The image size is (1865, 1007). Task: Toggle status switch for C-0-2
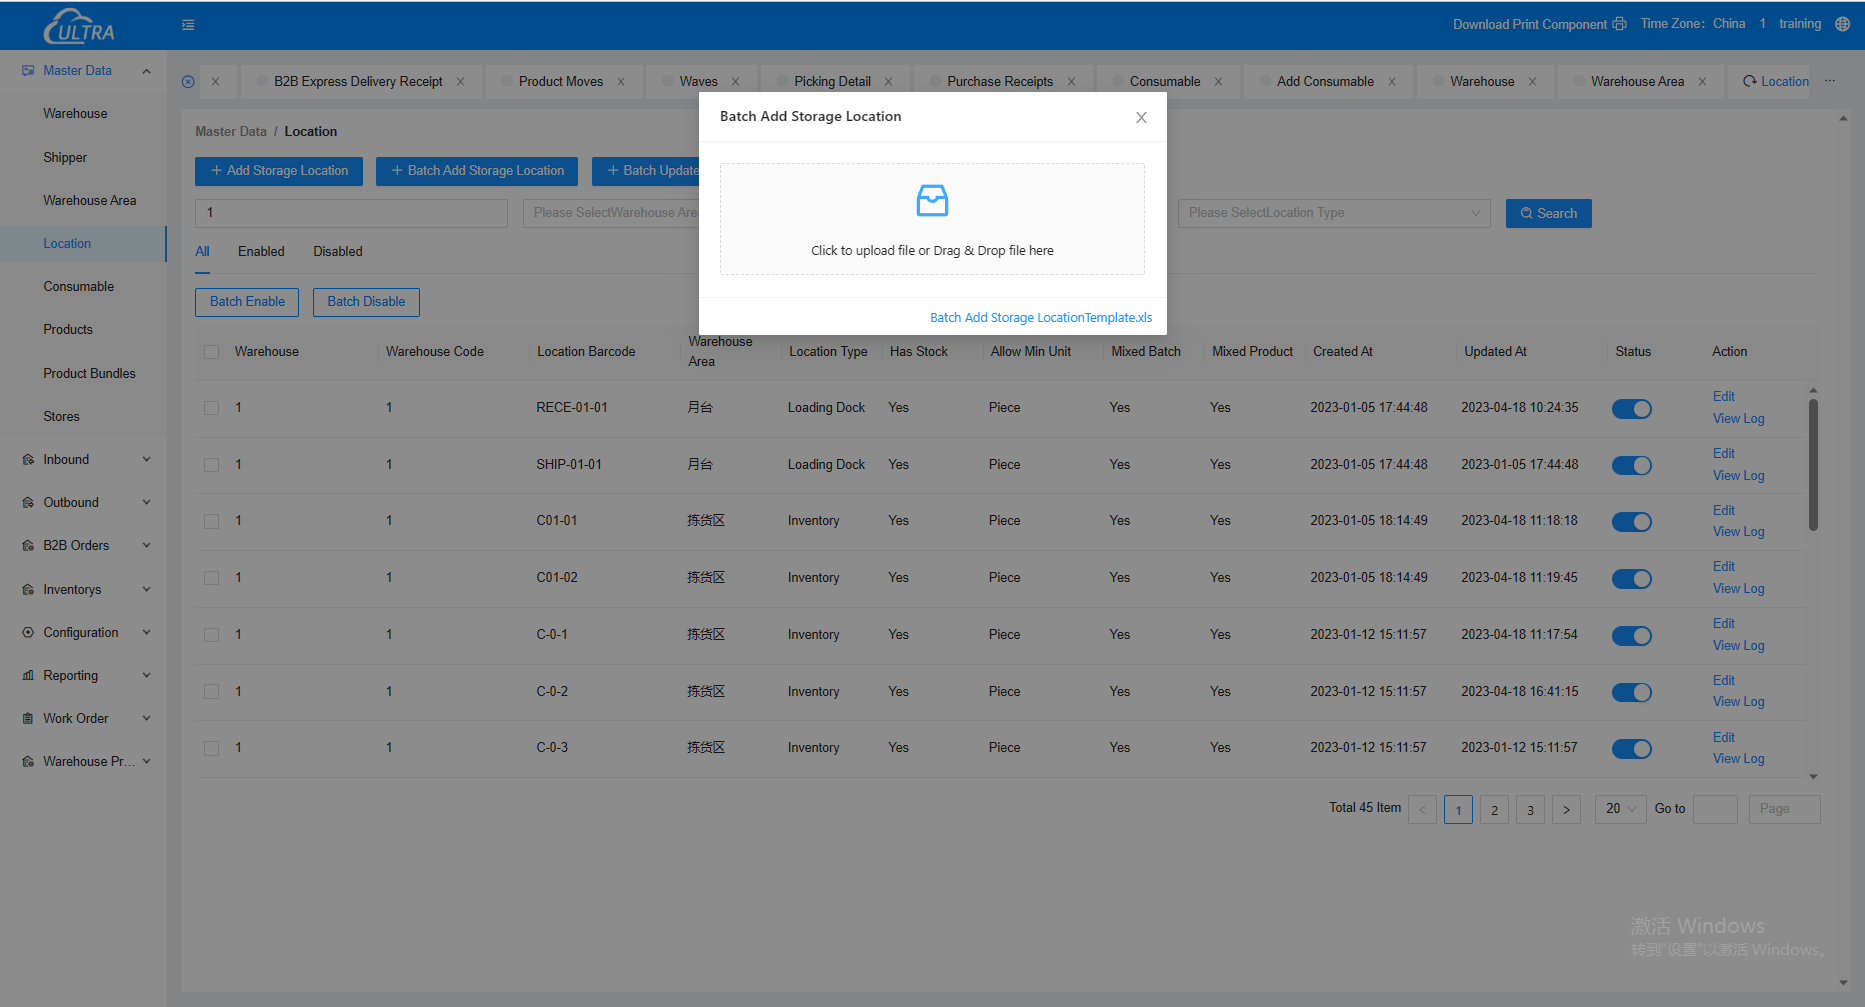[1631, 692]
